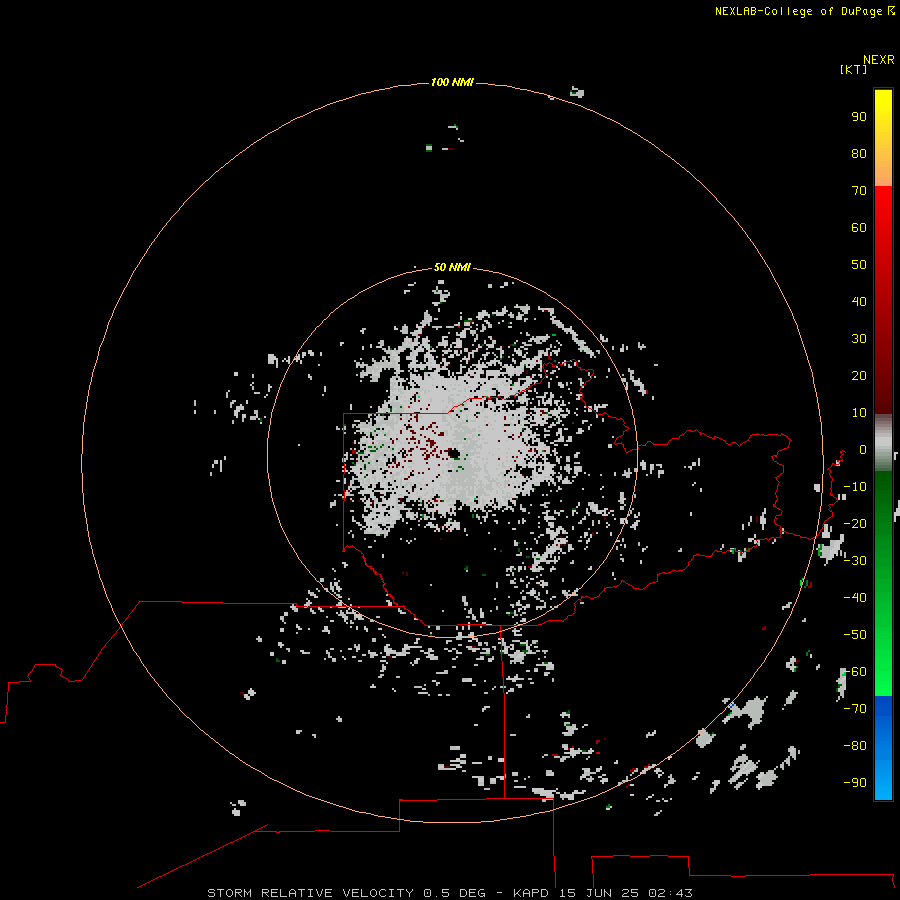900x900 pixels.
Task: Click the gray zero-velocity segment of color bar
Action: 883,442
